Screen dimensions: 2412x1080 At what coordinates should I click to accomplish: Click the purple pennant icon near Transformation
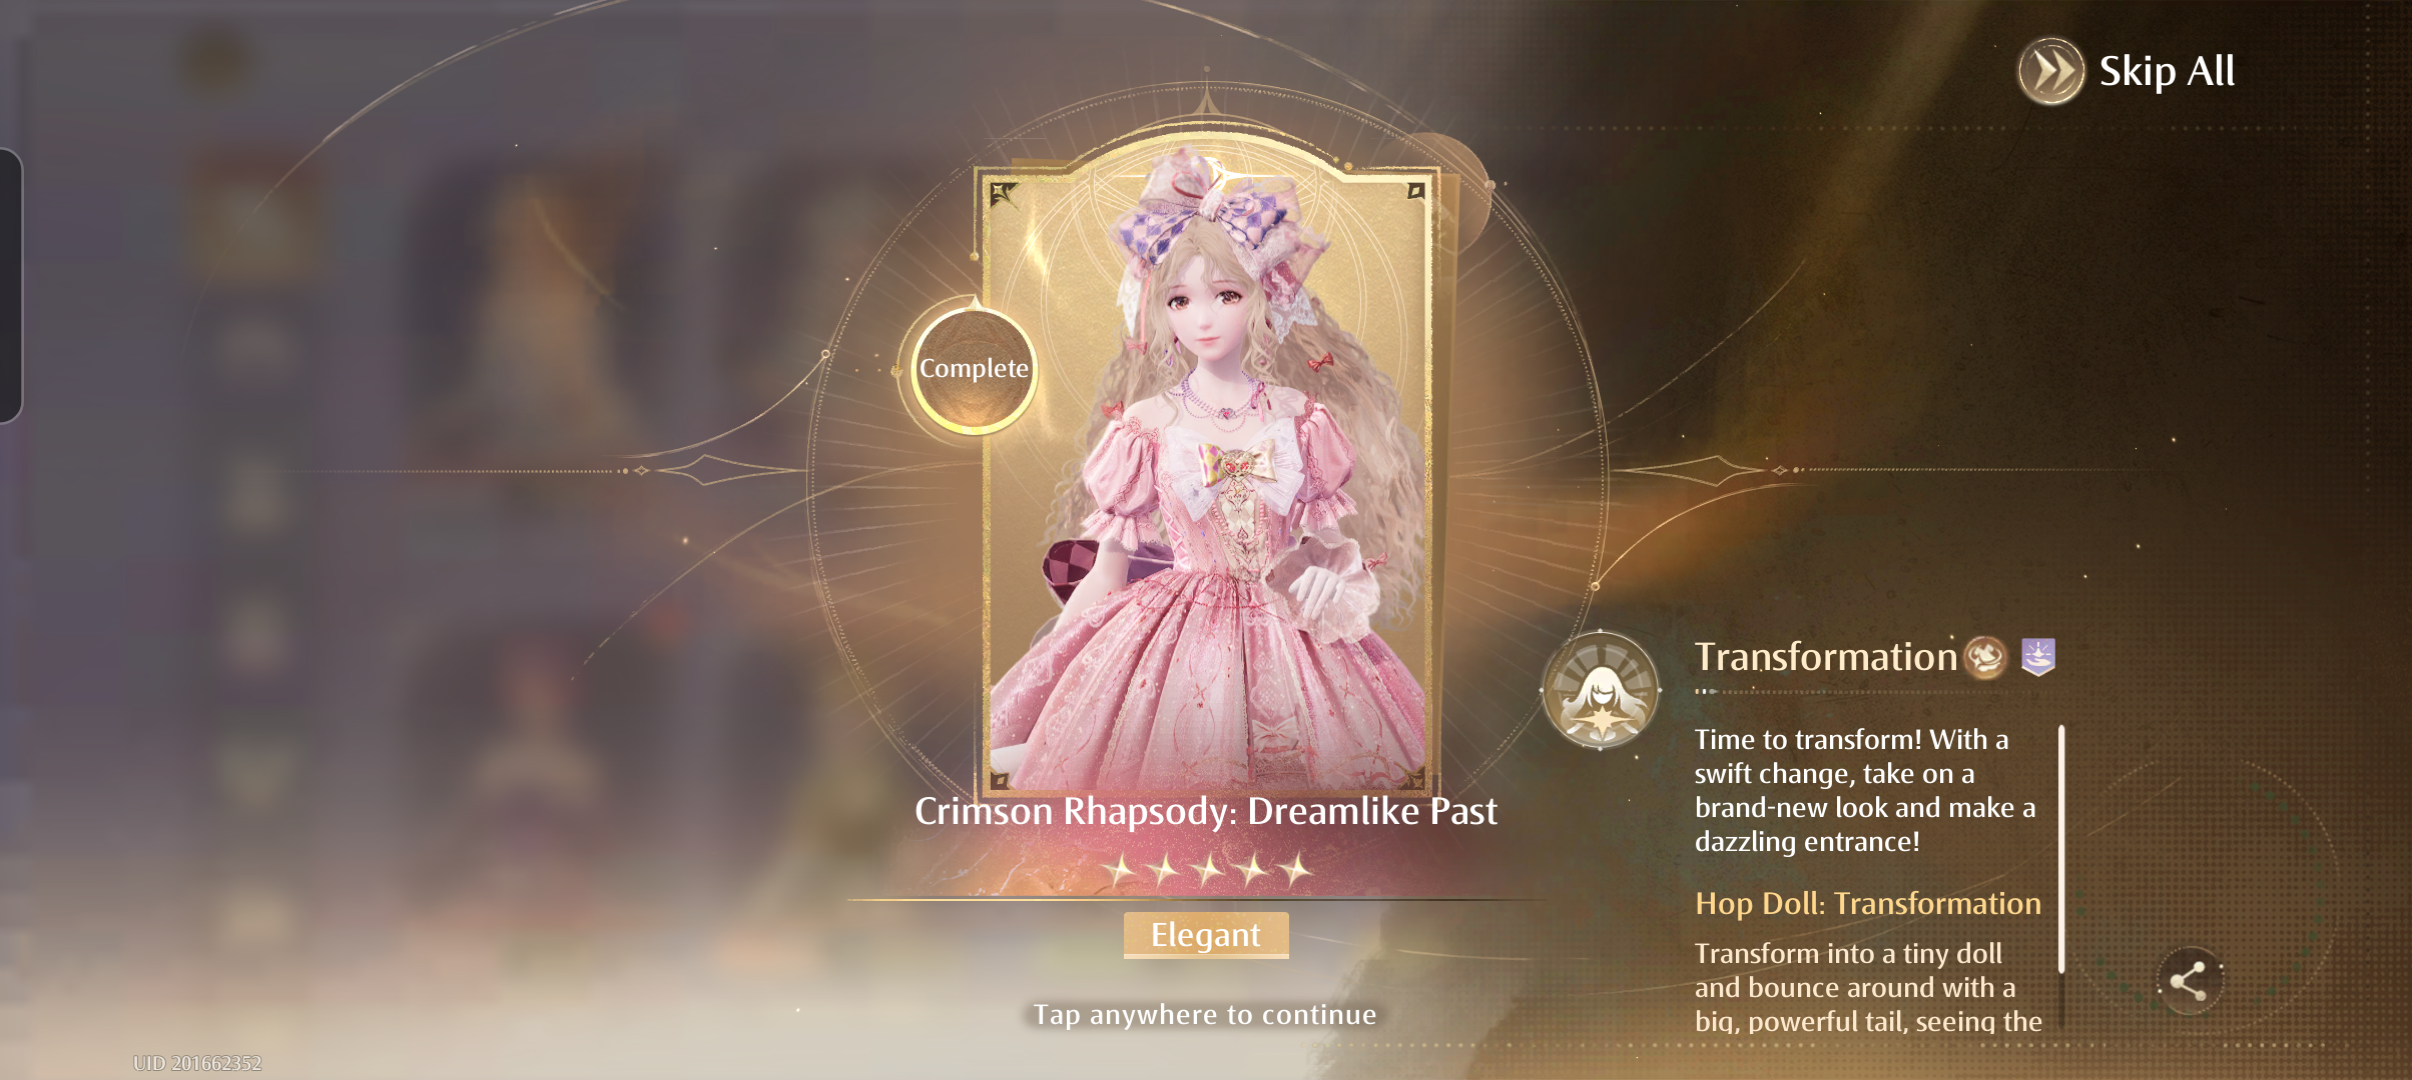point(2038,657)
